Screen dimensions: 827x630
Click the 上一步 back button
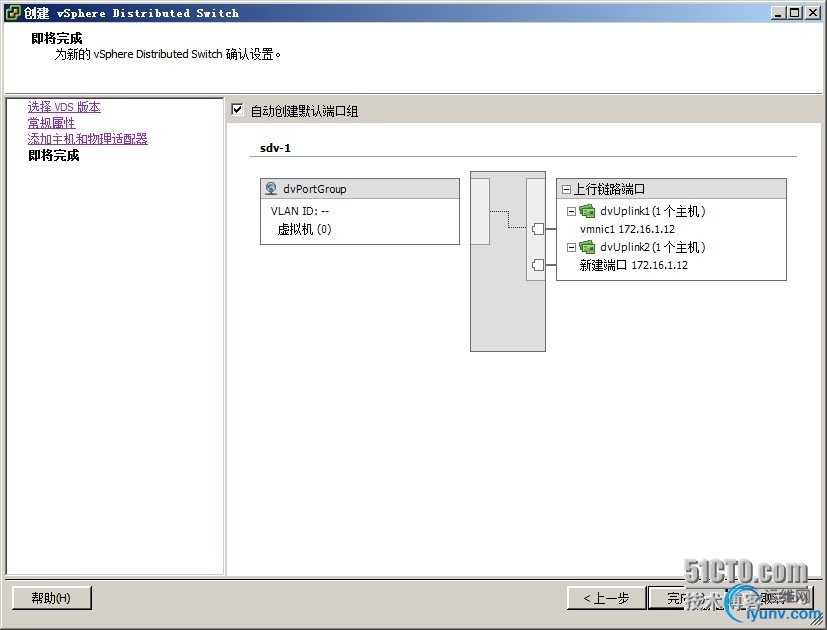(x=606, y=598)
